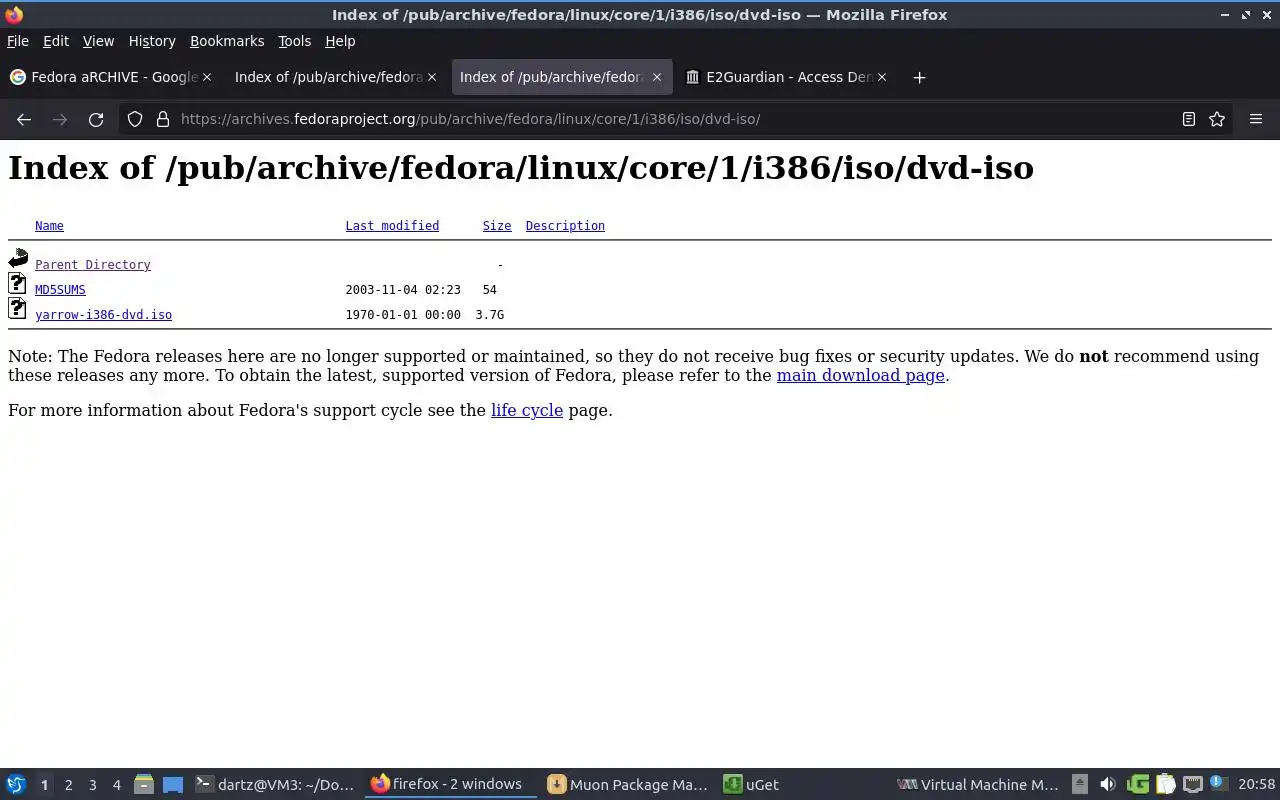
Task: Open the Firefox hamburger menu
Action: [x=1256, y=119]
